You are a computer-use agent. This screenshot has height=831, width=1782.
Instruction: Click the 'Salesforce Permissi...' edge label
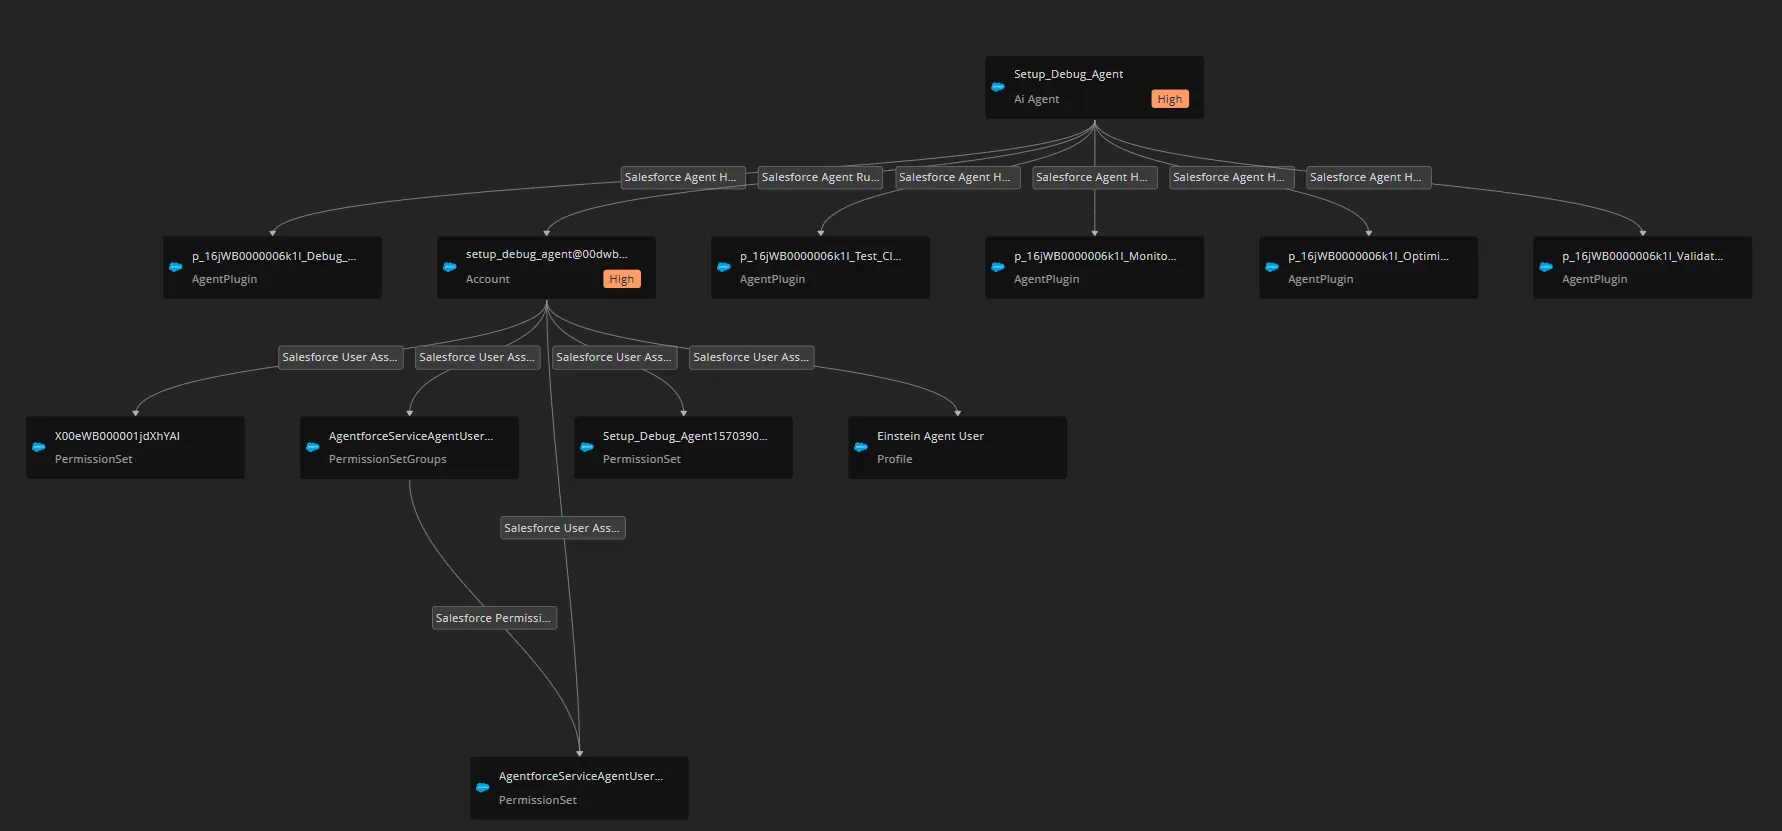[x=494, y=618]
